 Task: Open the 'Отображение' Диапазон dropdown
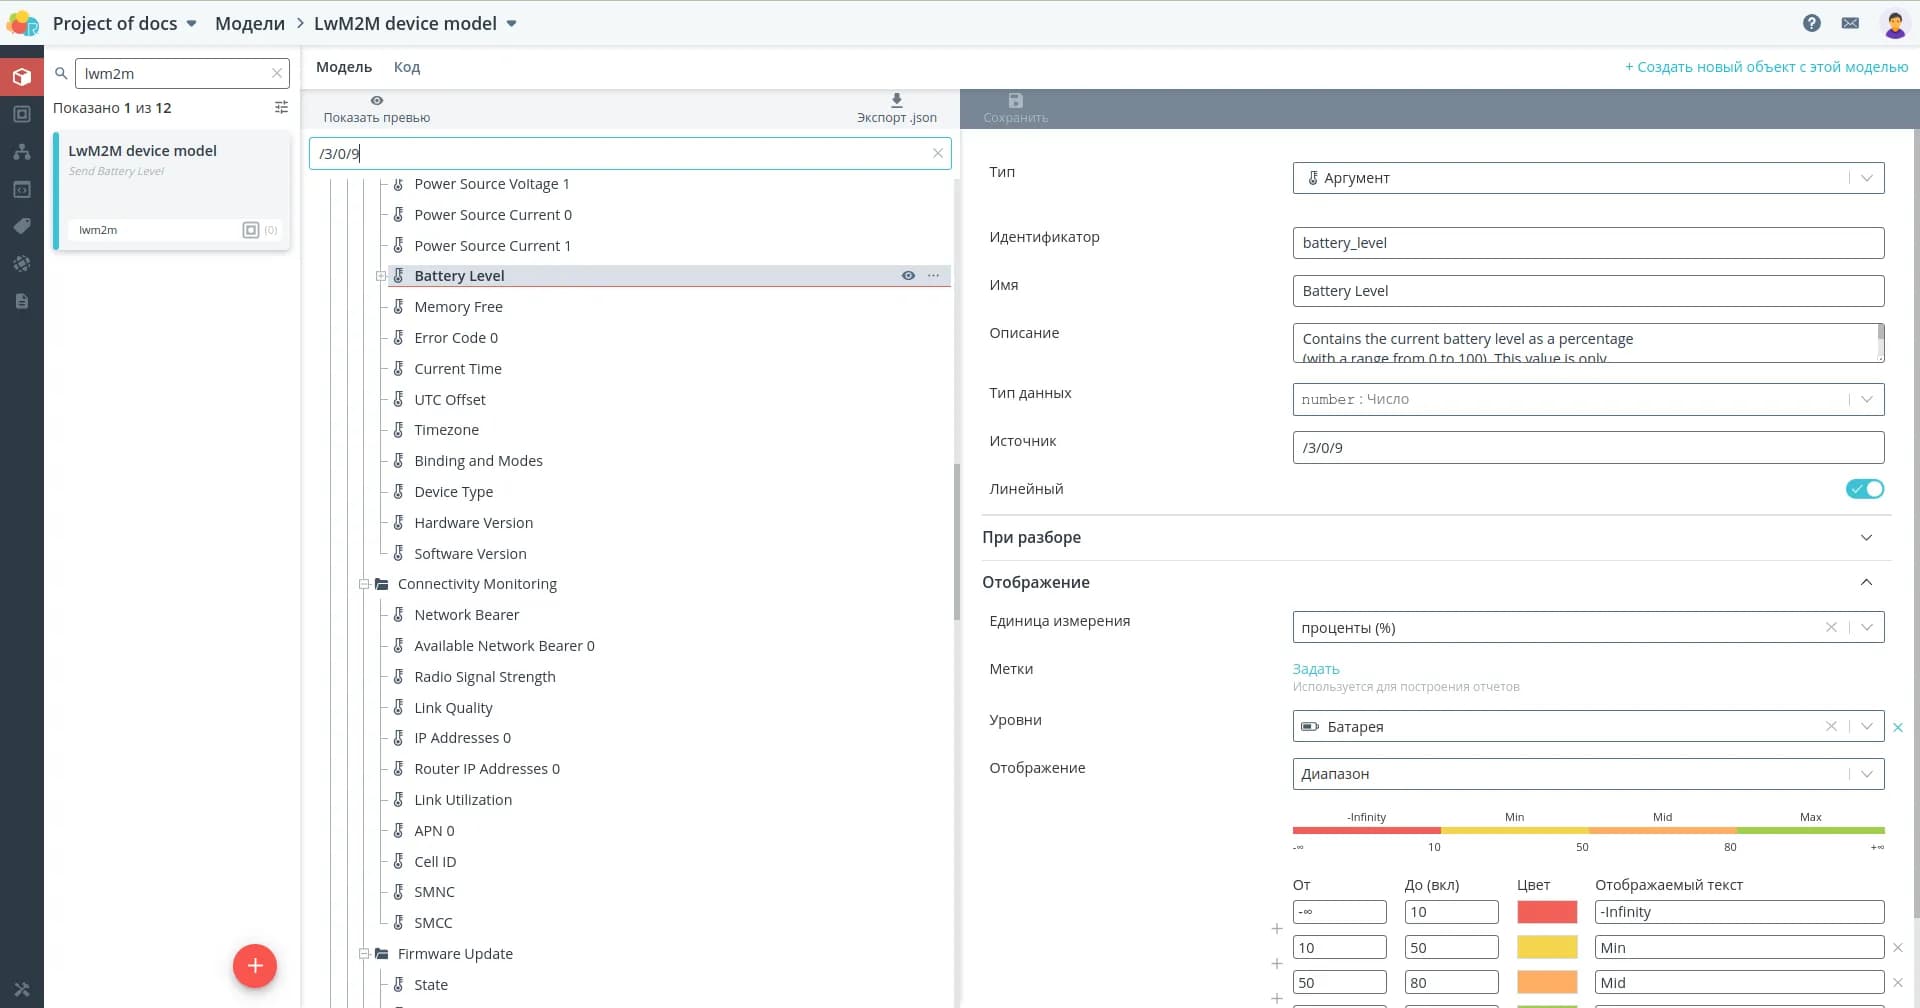pyautogui.click(x=1587, y=774)
